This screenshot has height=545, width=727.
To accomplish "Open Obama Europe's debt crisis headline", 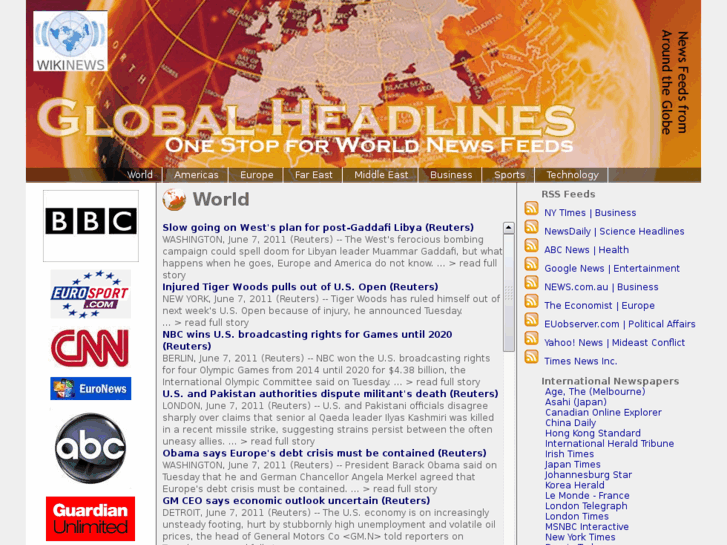I will pos(324,453).
